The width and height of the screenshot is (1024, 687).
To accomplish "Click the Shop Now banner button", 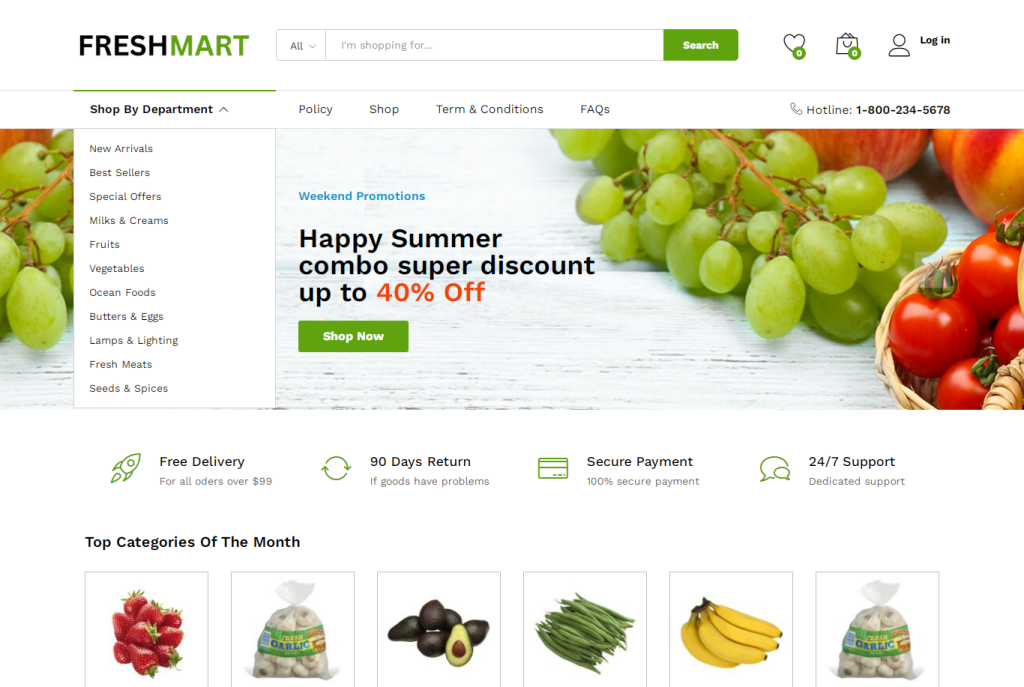I will 353,336.
